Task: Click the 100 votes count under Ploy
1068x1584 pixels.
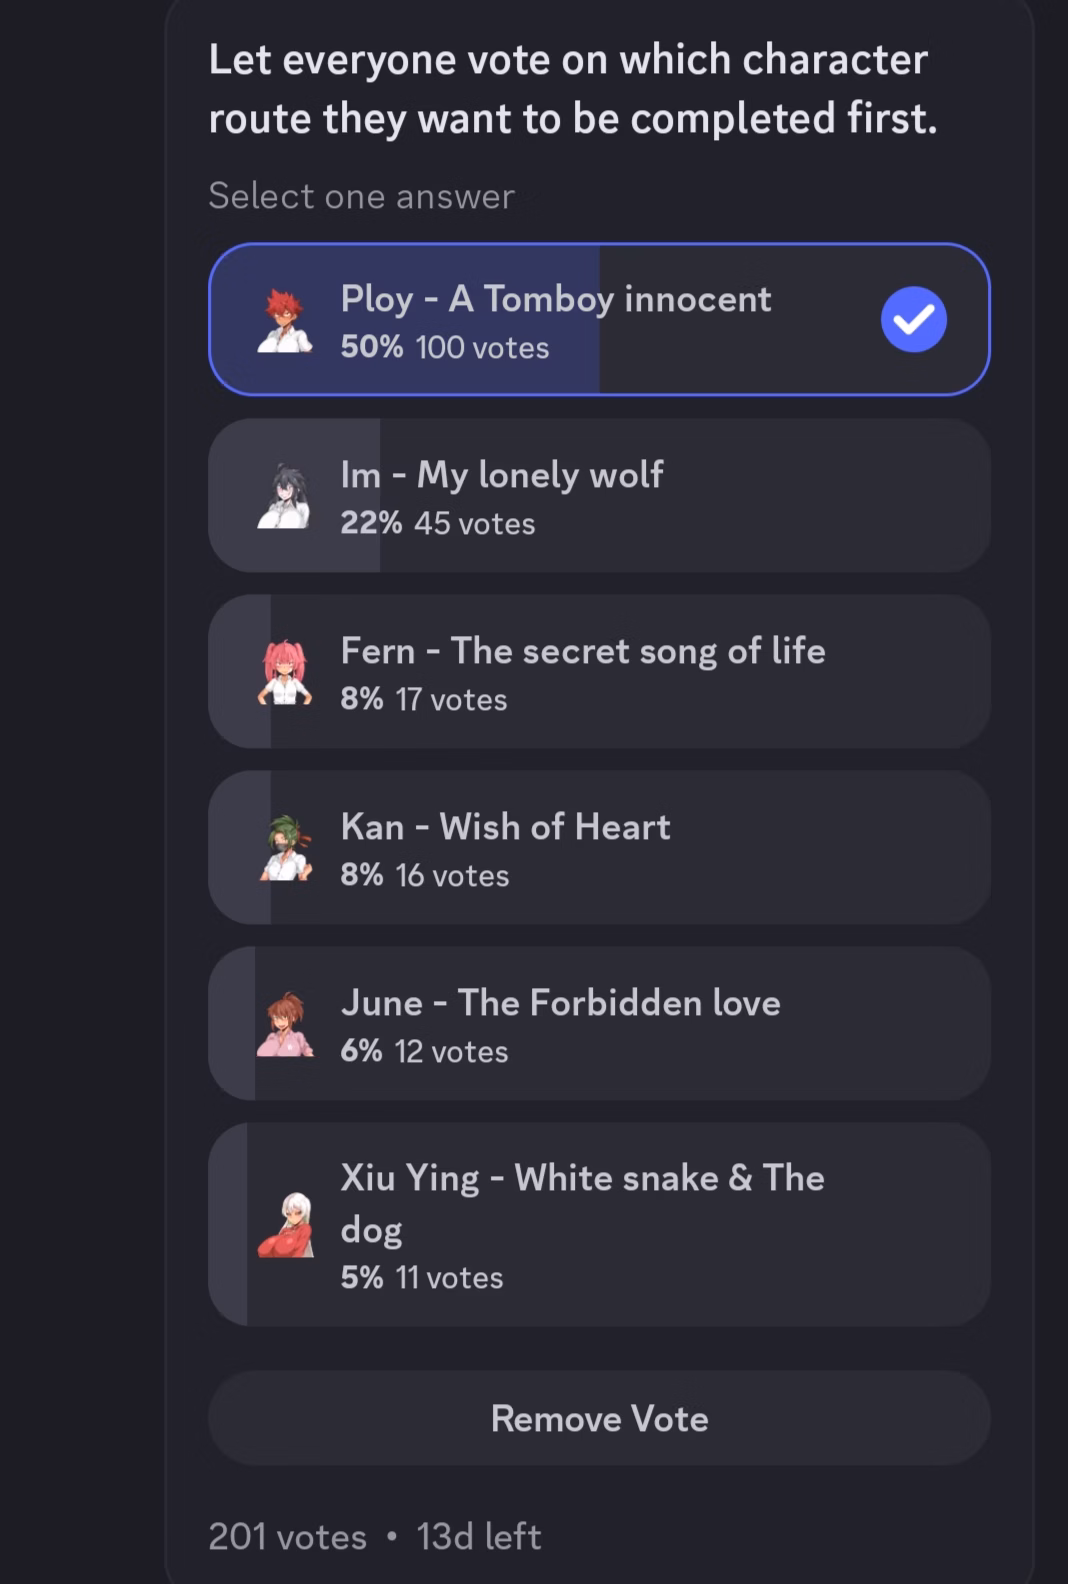Action: tap(483, 348)
